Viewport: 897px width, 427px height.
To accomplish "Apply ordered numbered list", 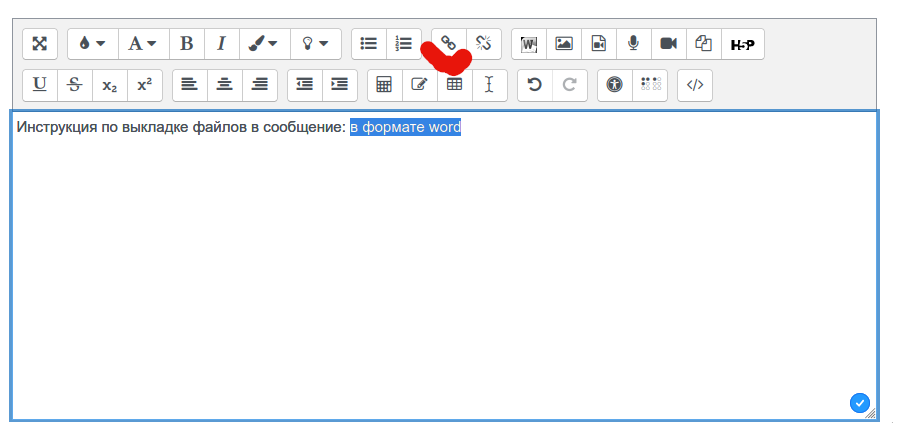I will pos(404,44).
